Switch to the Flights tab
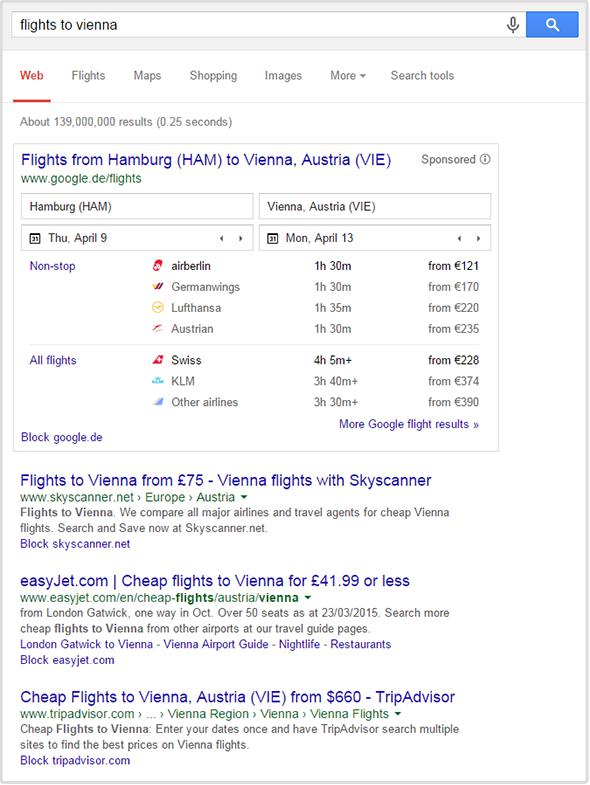The width and height of the screenshot is (590, 785). tap(88, 76)
